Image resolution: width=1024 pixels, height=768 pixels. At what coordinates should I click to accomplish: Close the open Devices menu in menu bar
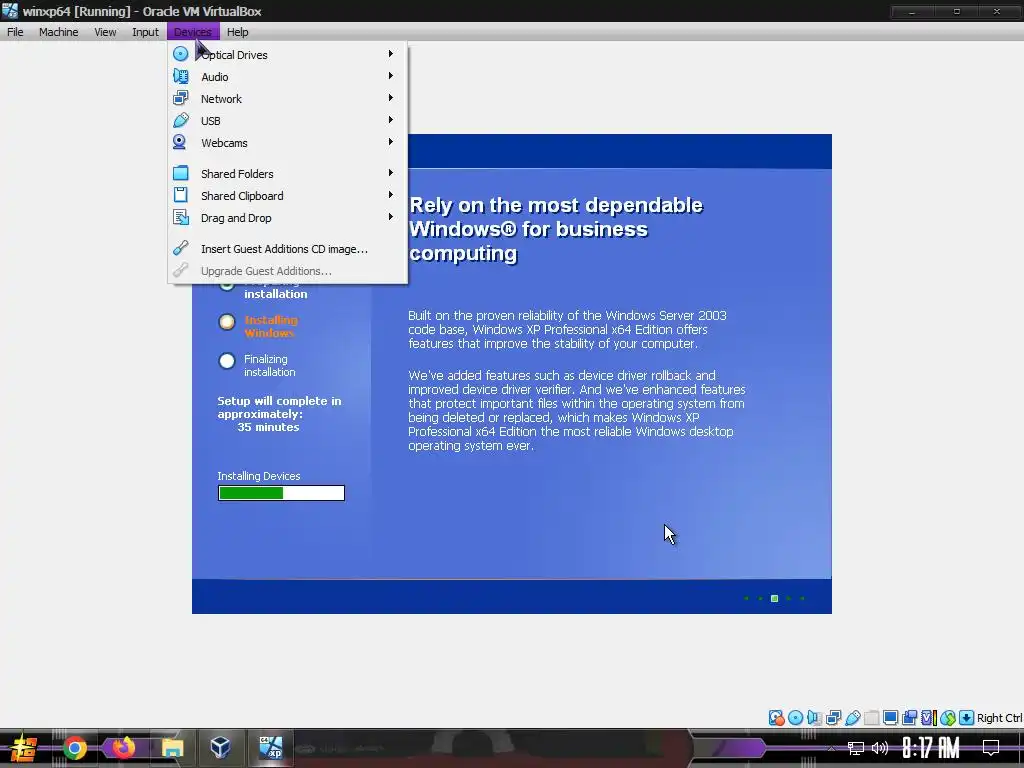coord(193,32)
